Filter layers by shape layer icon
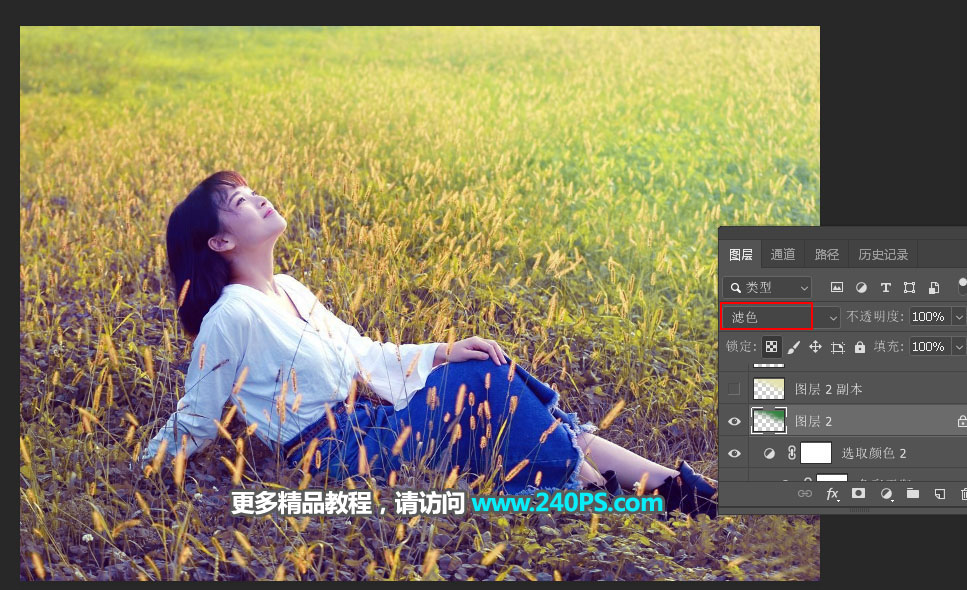Image resolution: width=967 pixels, height=590 pixels. [910, 287]
